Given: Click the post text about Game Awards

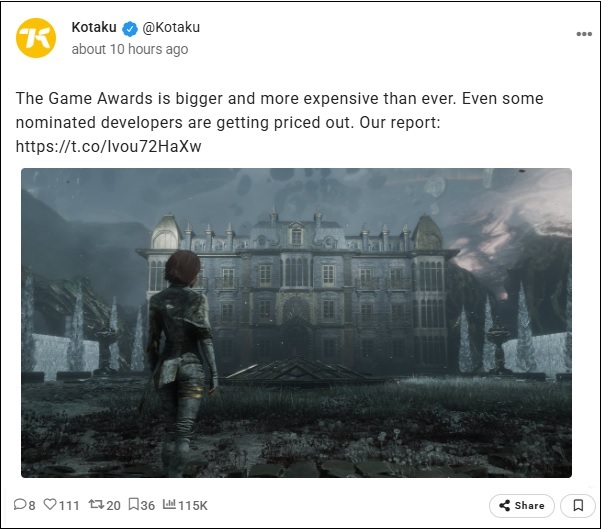Looking at the screenshot, I should pyautogui.click(x=280, y=111).
